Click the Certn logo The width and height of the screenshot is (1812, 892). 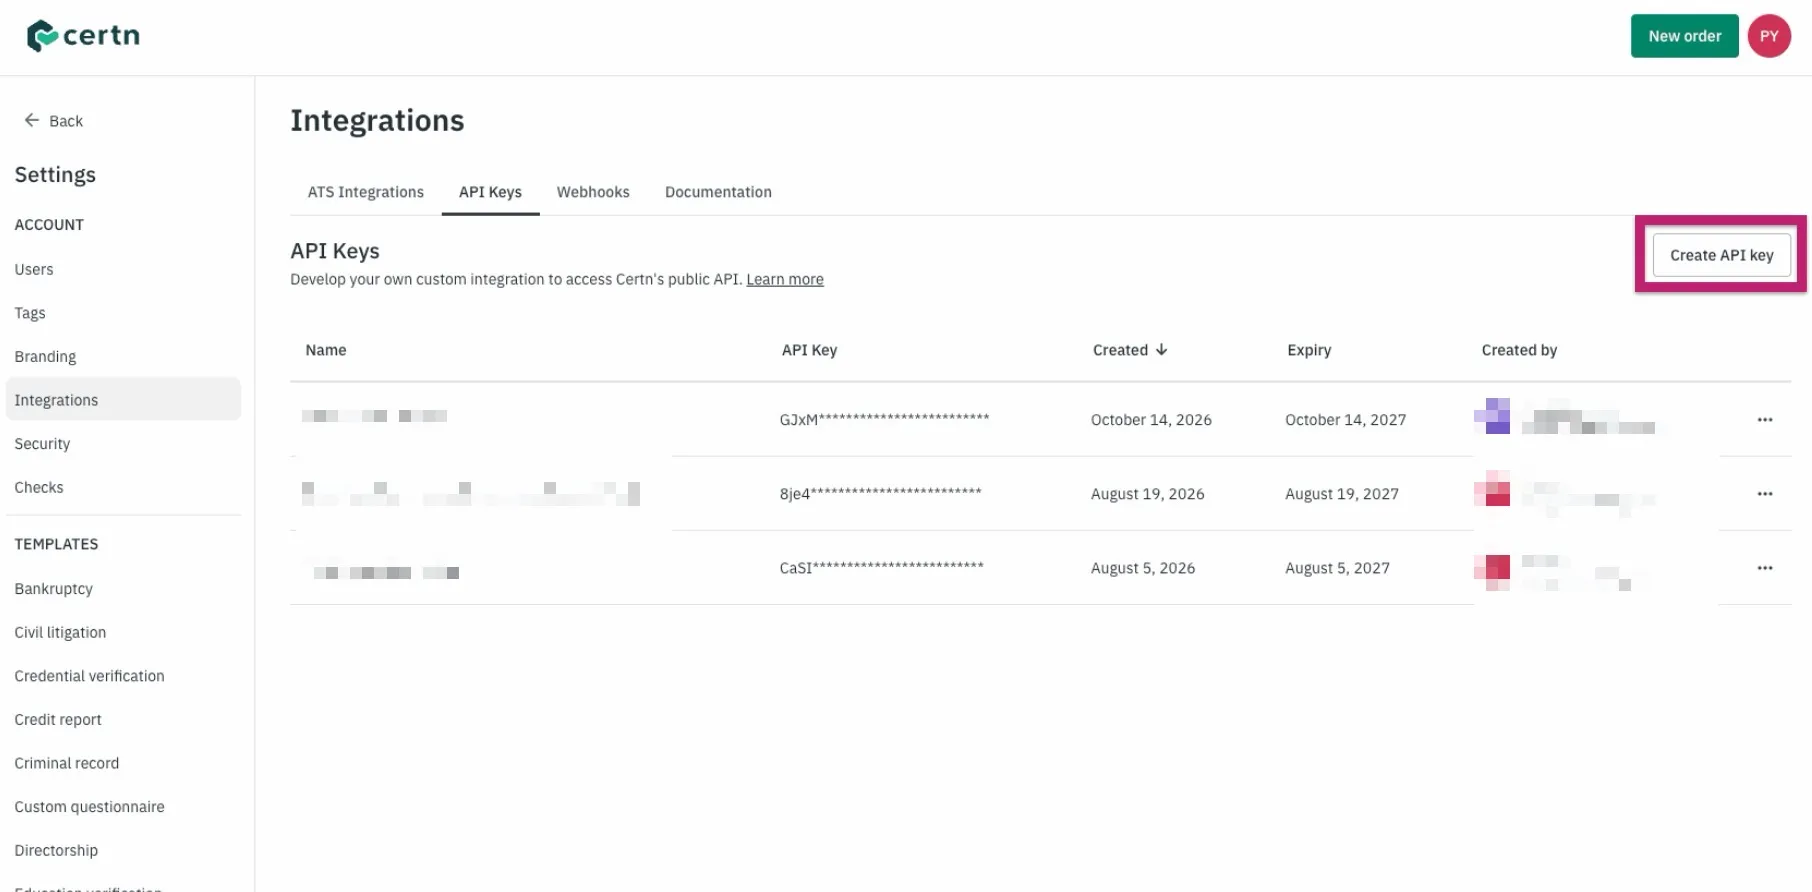(83, 36)
